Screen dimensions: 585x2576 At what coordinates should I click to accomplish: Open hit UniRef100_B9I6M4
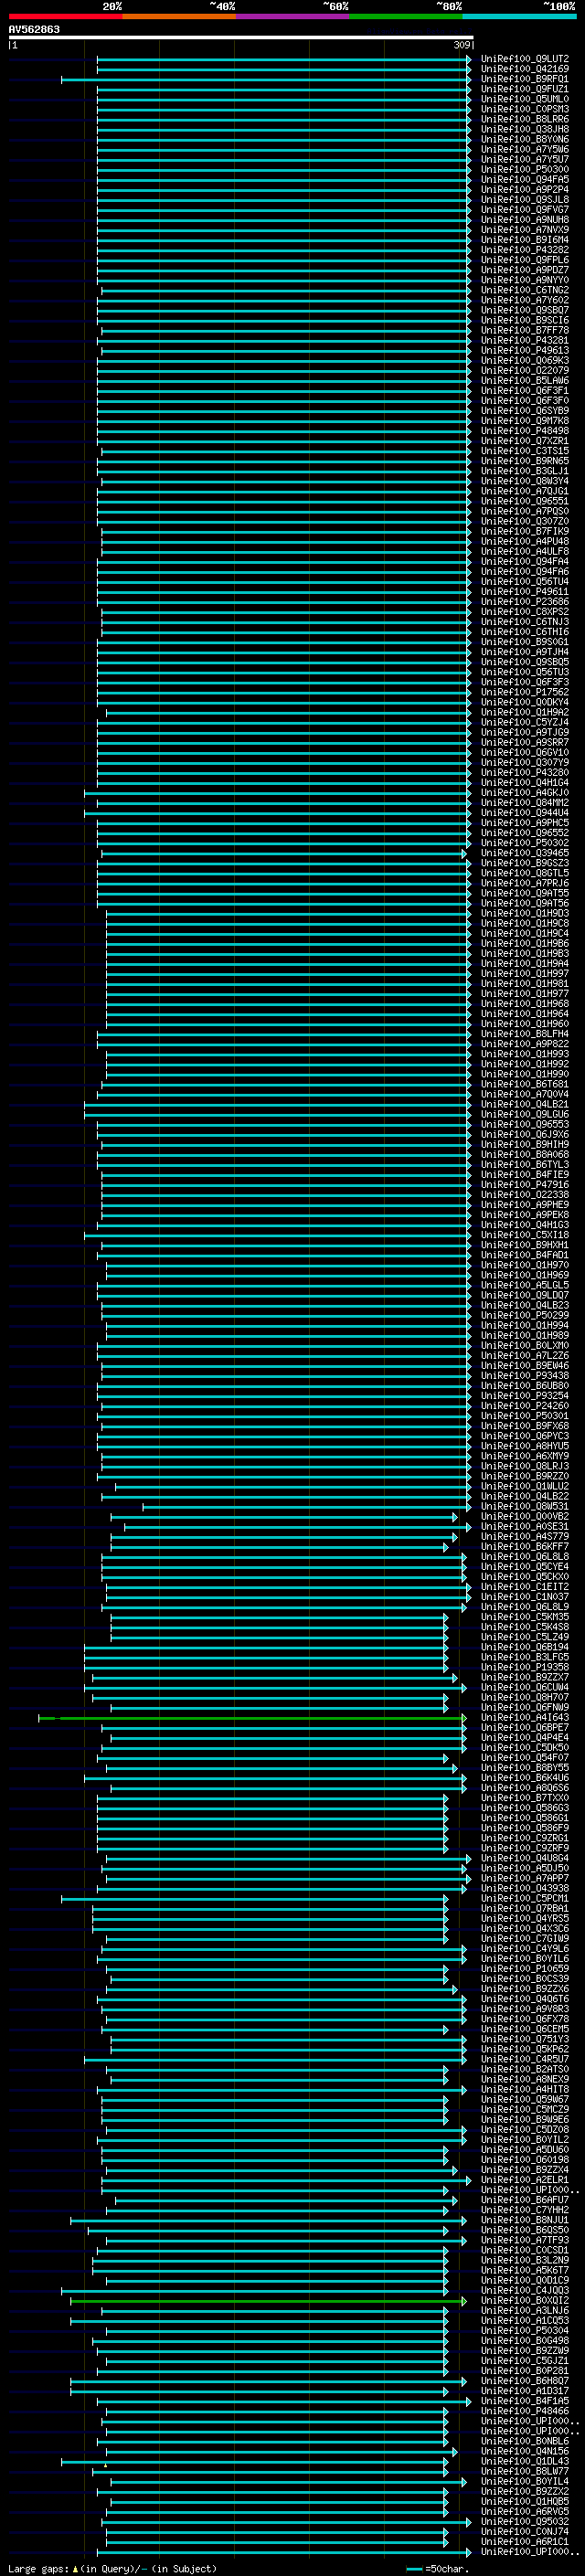(524, 240)
